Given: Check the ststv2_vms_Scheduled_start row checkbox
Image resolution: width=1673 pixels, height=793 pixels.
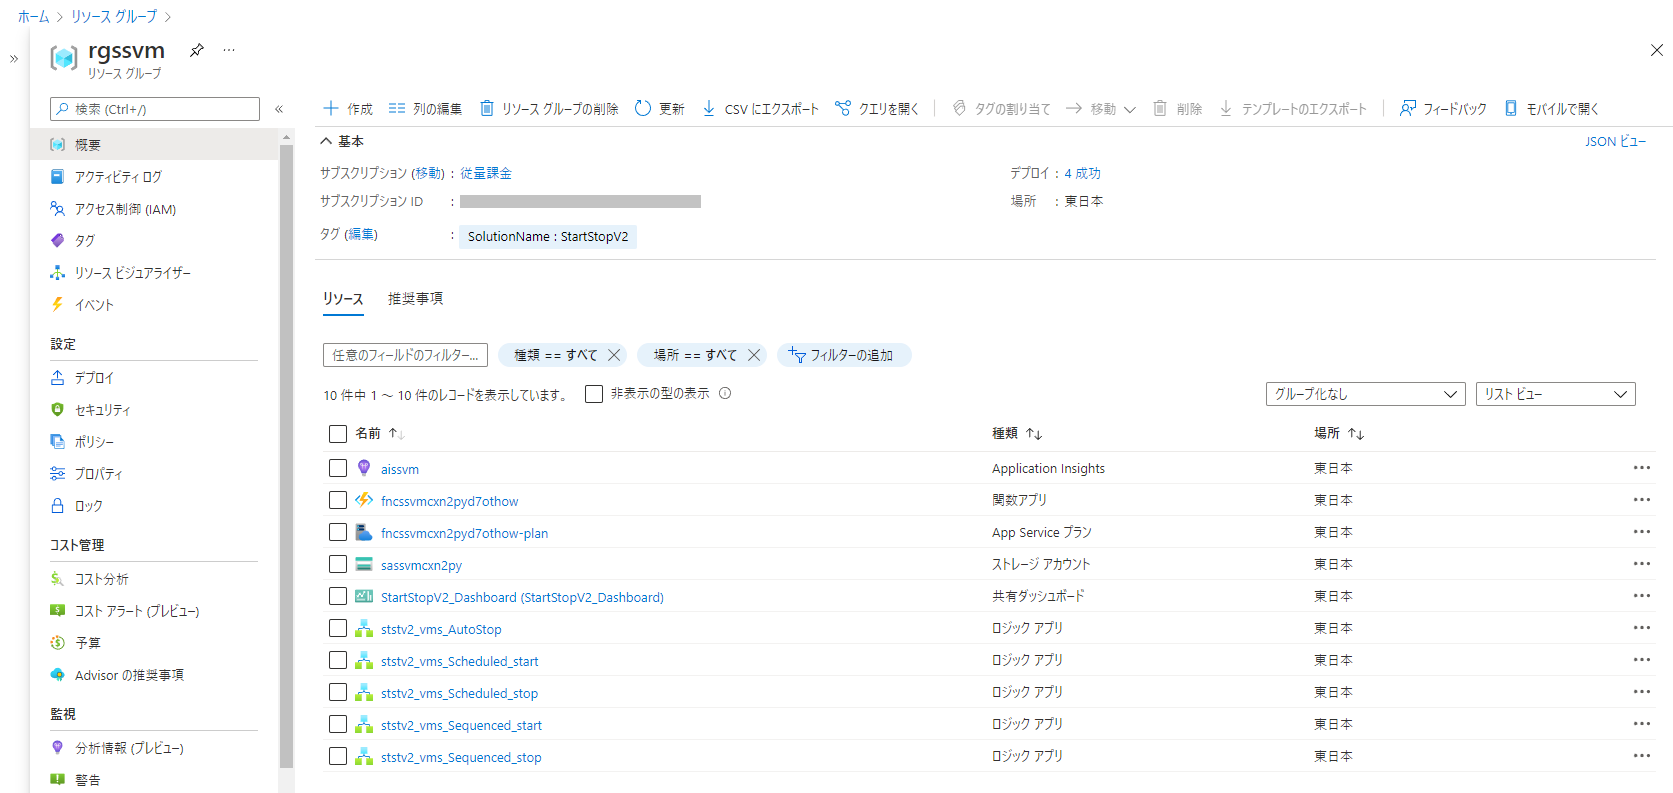Looking at the screenshot, I should point(338,660).
